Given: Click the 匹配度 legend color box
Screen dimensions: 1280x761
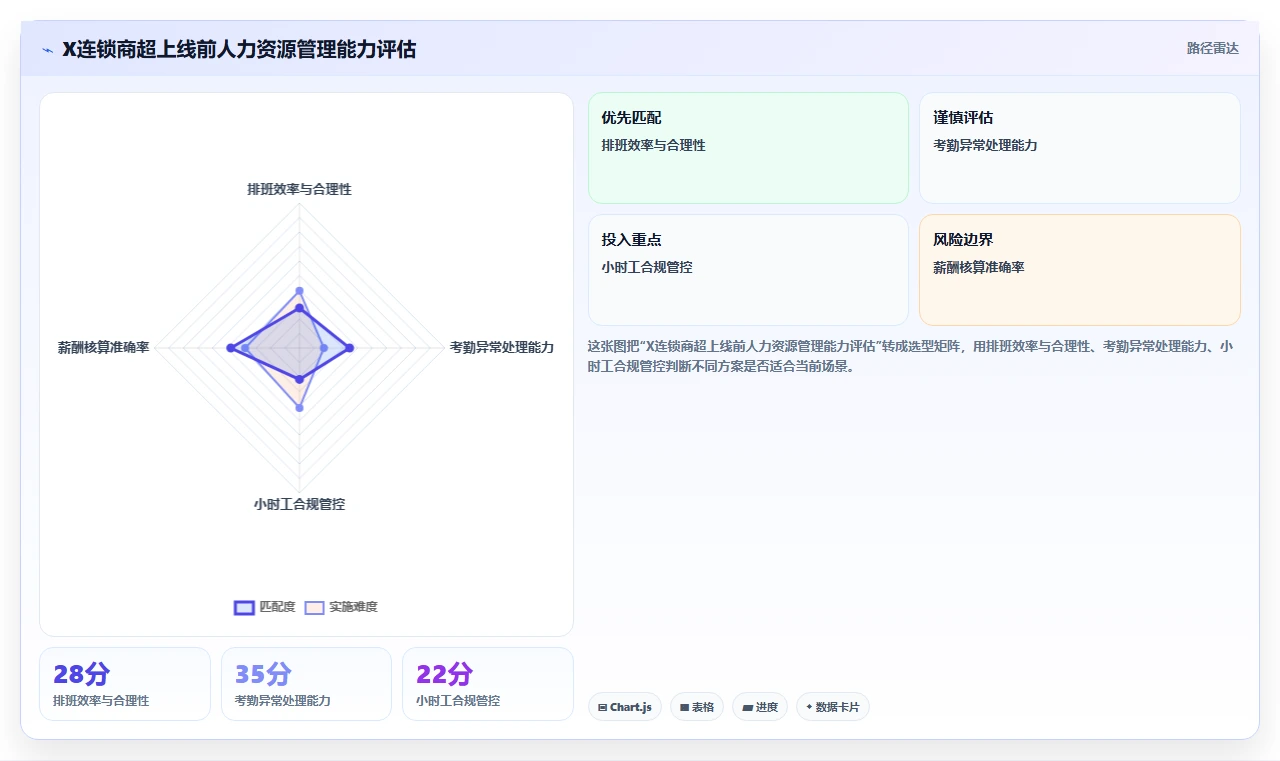Looking at the screenshot, I should 244,608.
